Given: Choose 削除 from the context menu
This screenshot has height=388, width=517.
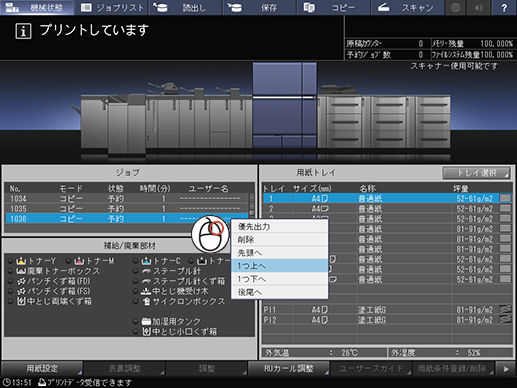Looking at the screenshot, I should 280,240.
